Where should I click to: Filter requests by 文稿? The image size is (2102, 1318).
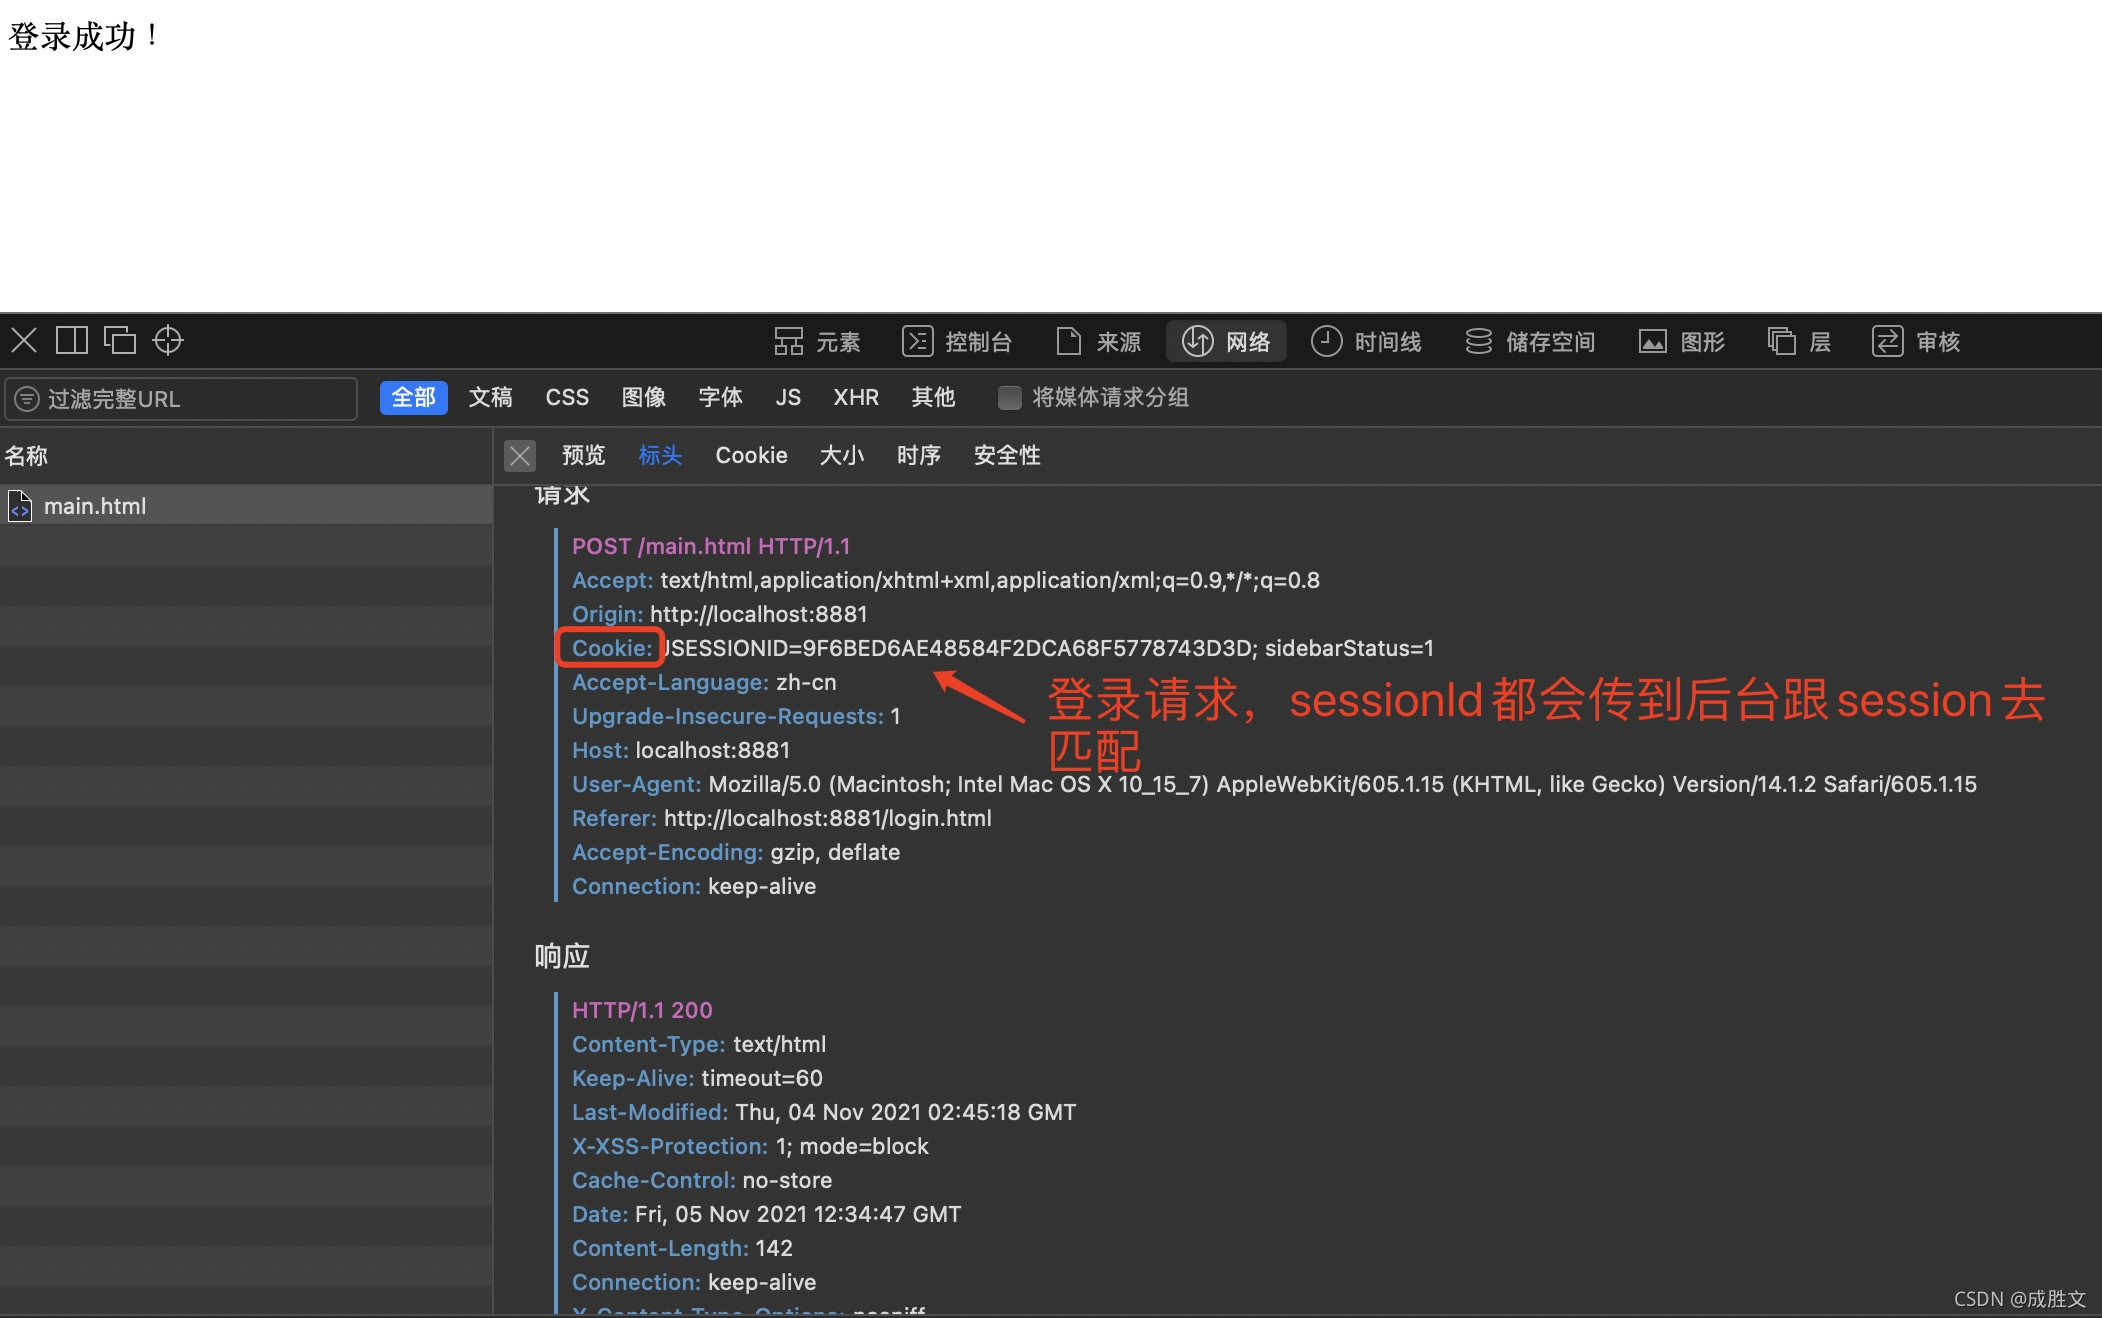pos(490,398)
